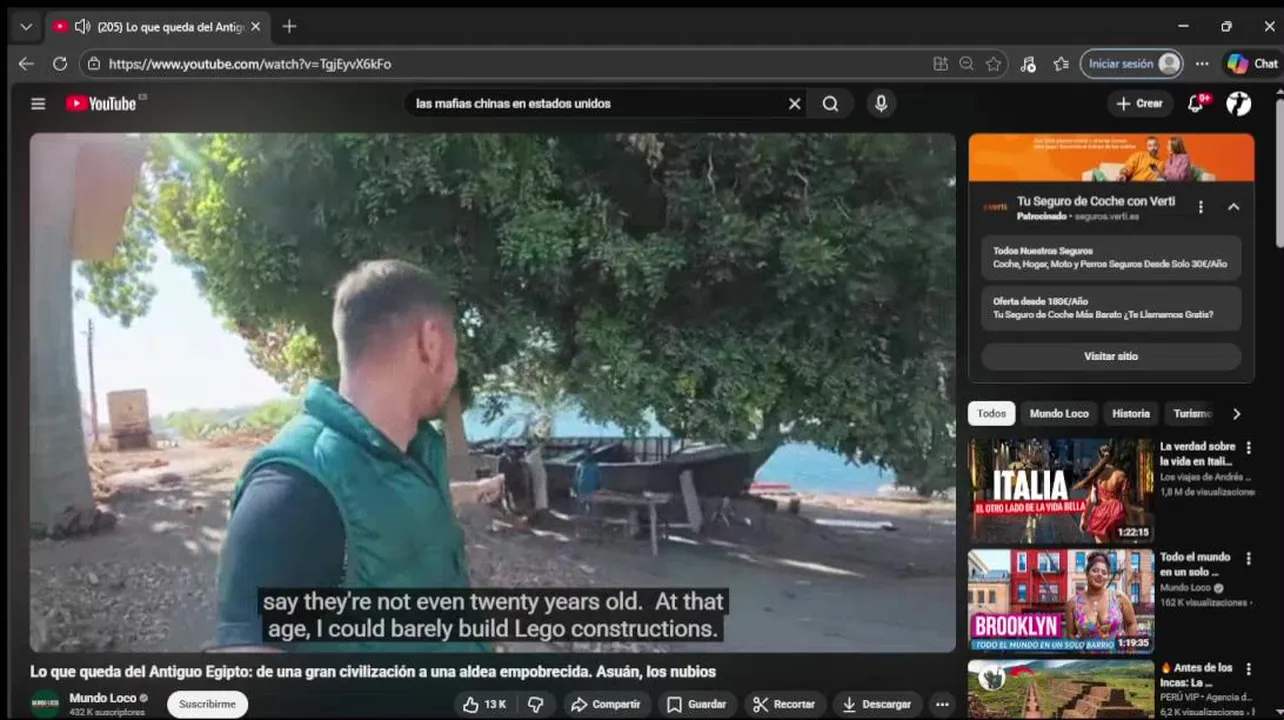Open the Mundo Loco channel avatar
The image size is (1284, 720).
(x=45, y=704)
